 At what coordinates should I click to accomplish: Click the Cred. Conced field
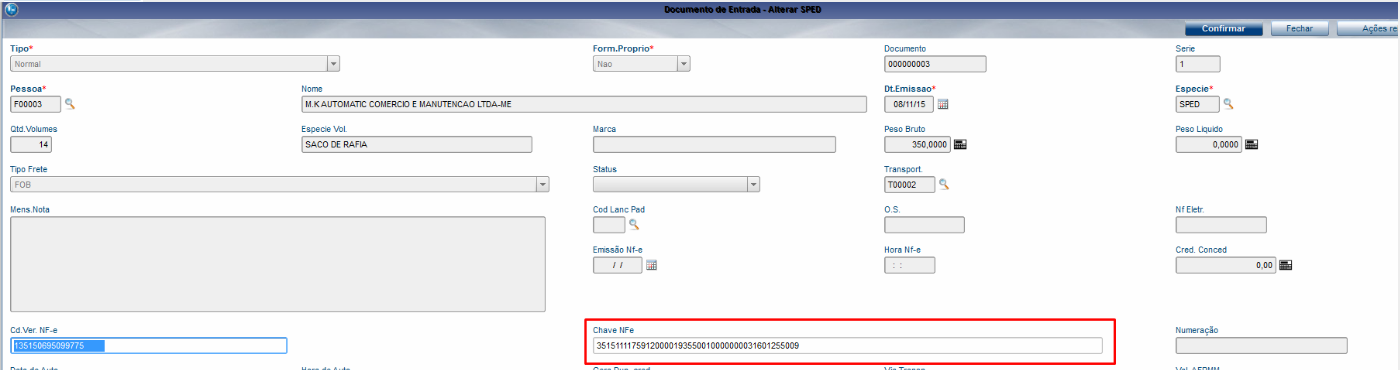1226,265
